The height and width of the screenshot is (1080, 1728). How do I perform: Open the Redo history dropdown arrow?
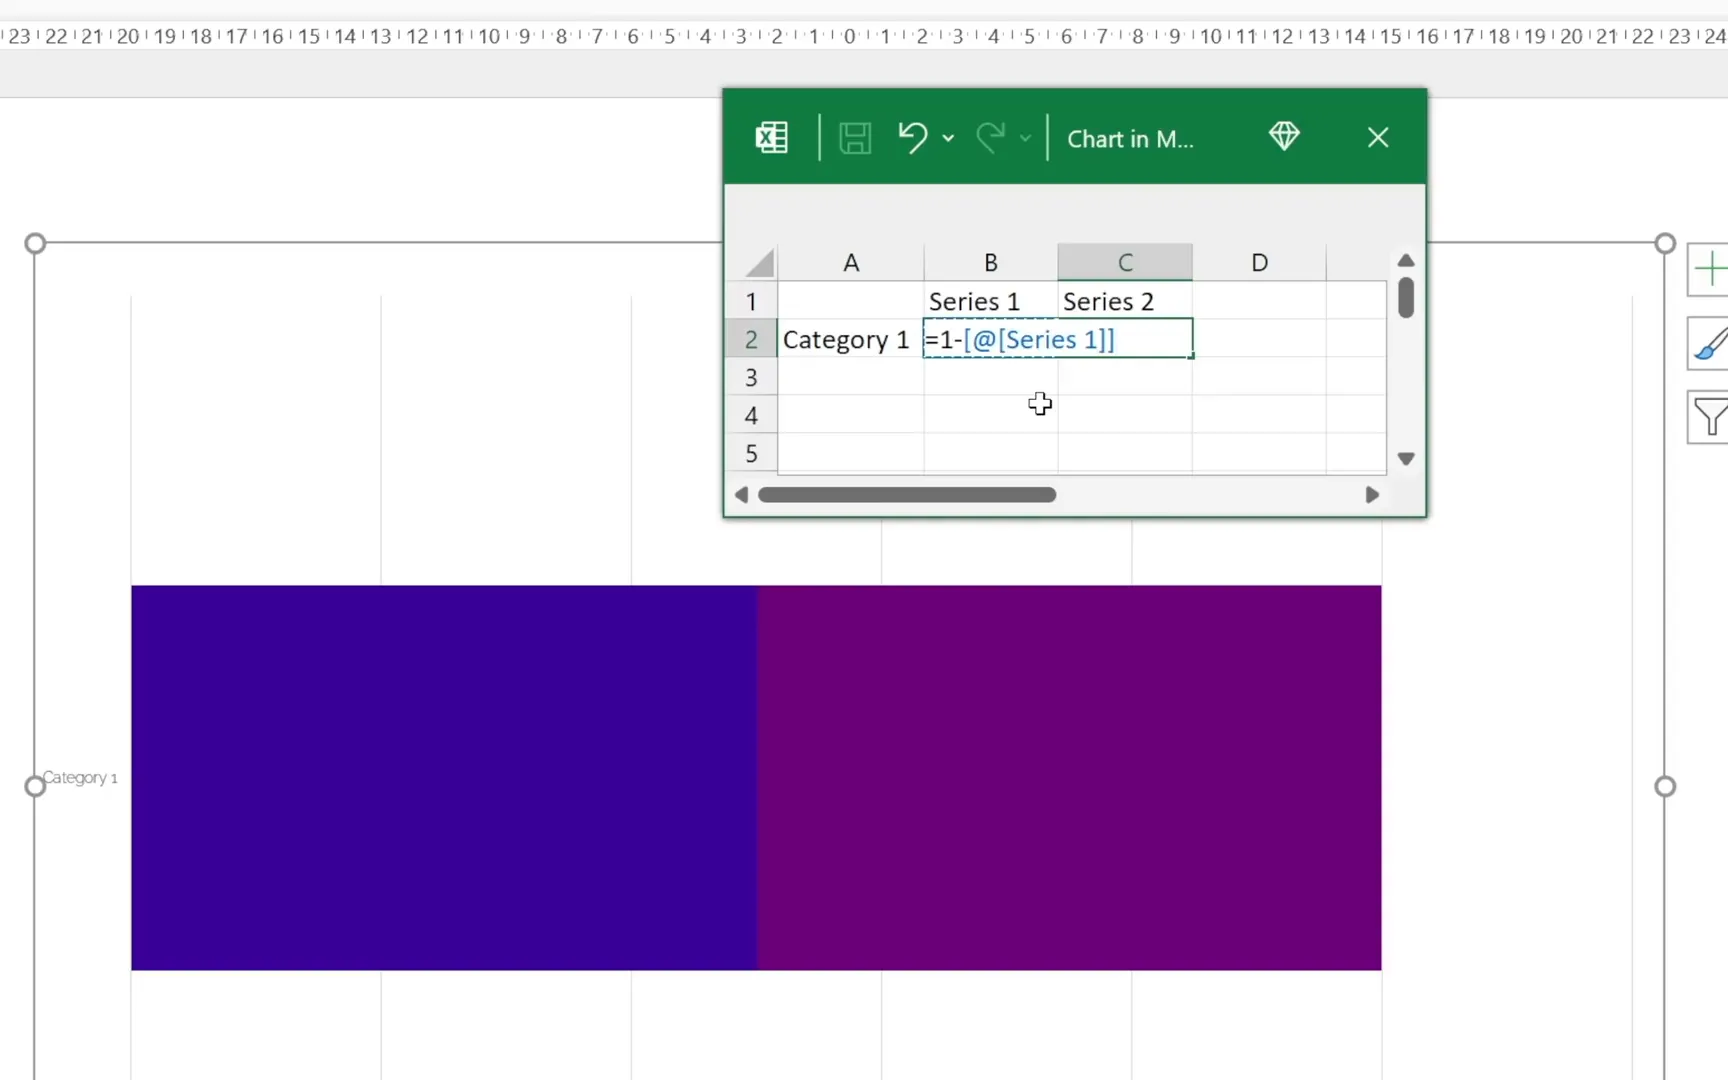coord(1025,138)
